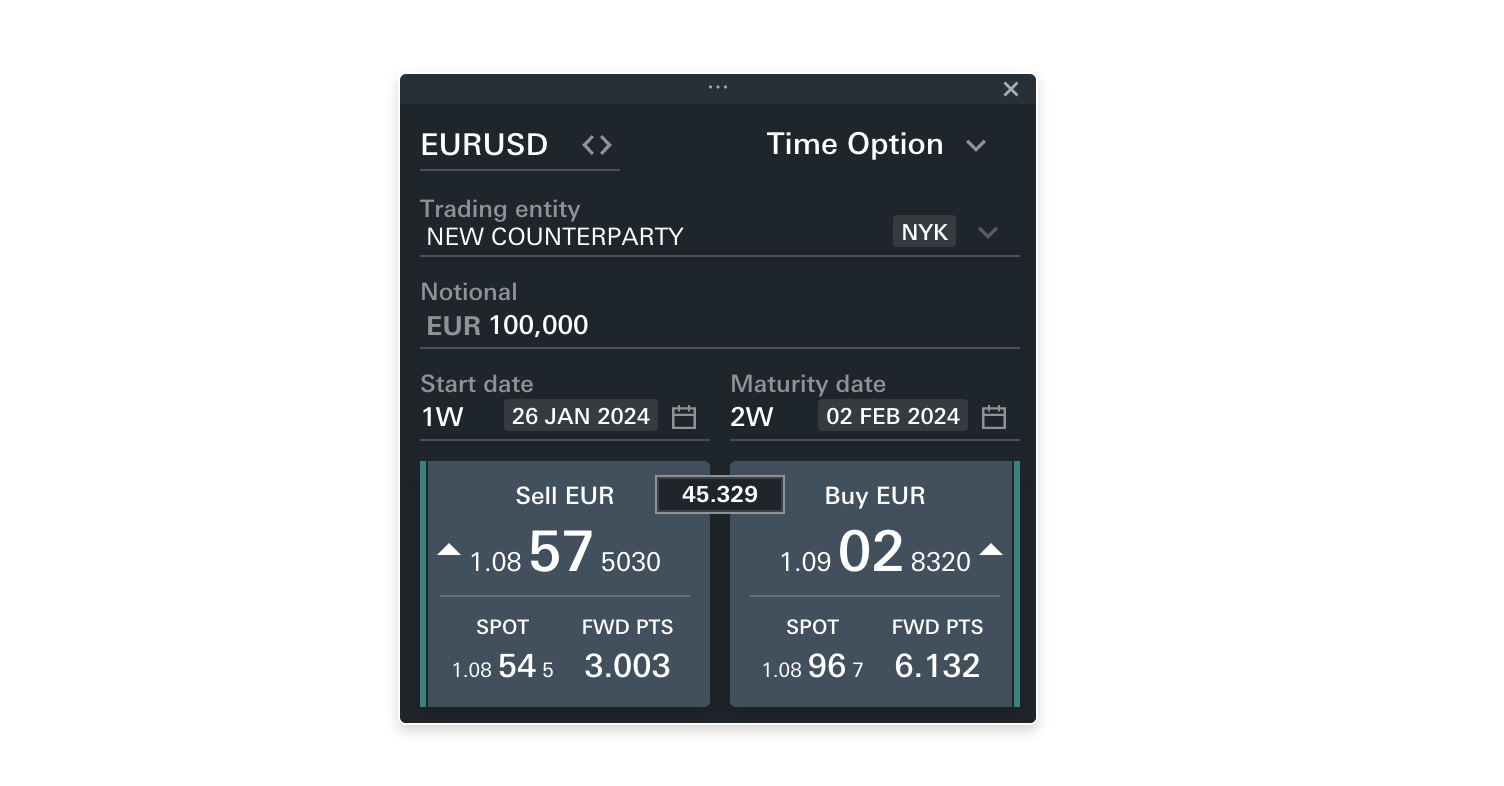Screen dimensions: 1504x786
Task: Click the 45.329 spread indicator
Action: pyautogui.click(x=719, y=494)
